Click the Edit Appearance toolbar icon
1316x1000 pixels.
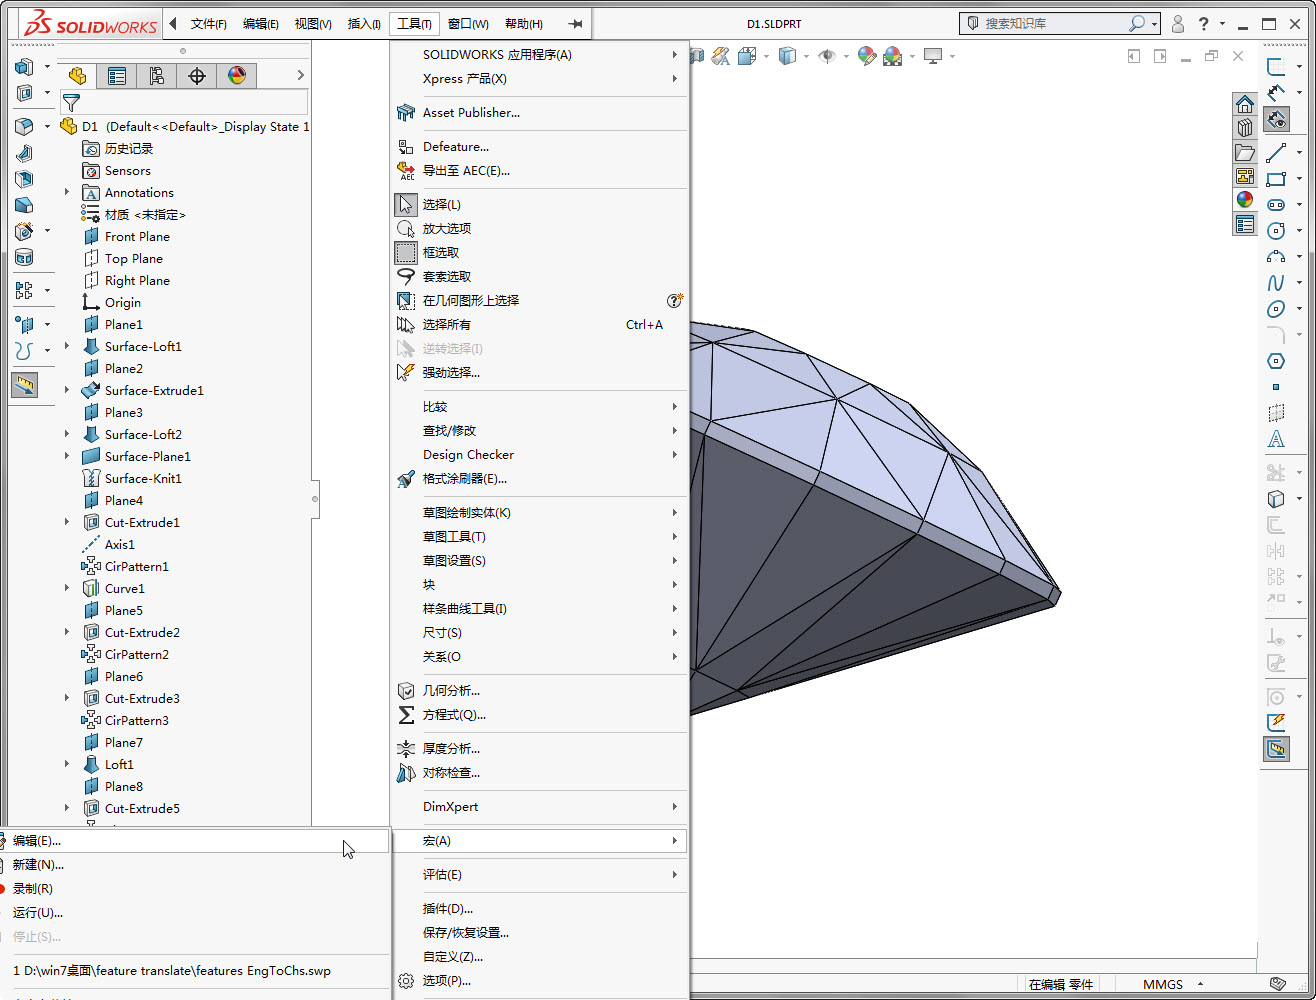[x=867, y=57]
